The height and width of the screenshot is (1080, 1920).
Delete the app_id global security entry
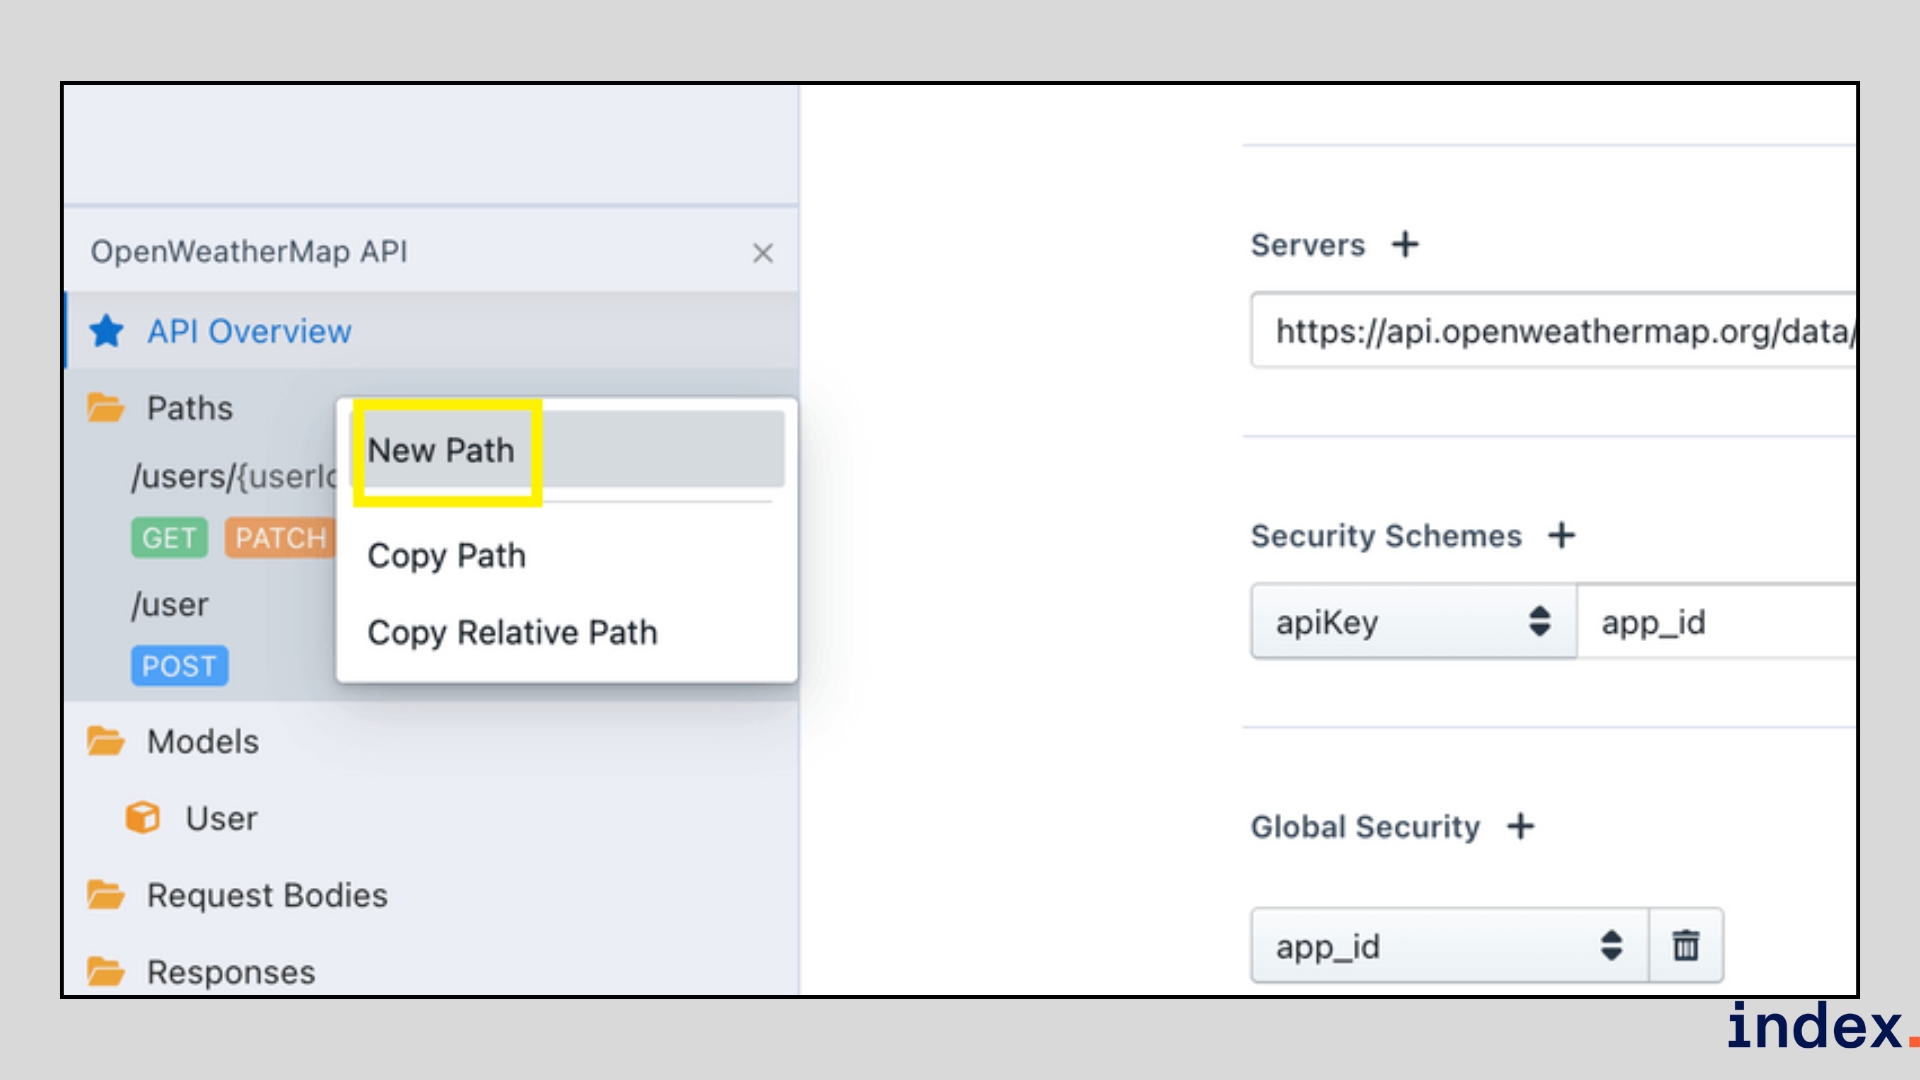[x=1686, y=945]
